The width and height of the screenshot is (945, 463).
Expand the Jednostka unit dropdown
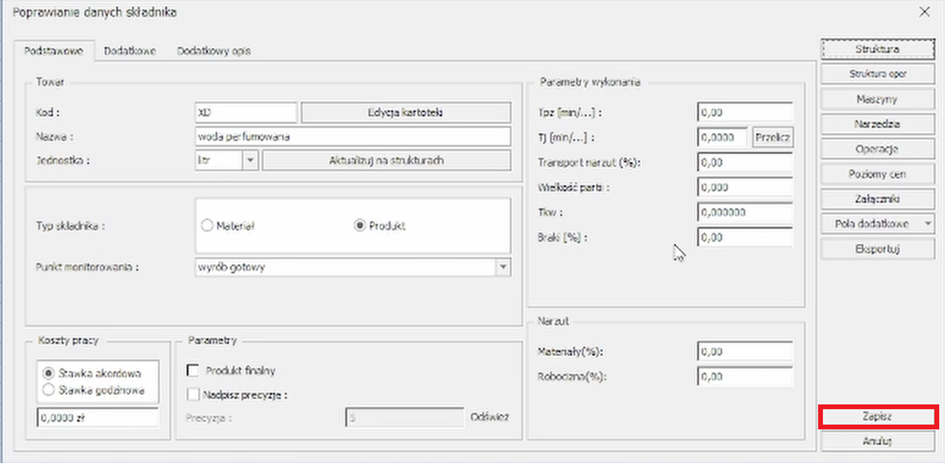click(x=249, y=160)
